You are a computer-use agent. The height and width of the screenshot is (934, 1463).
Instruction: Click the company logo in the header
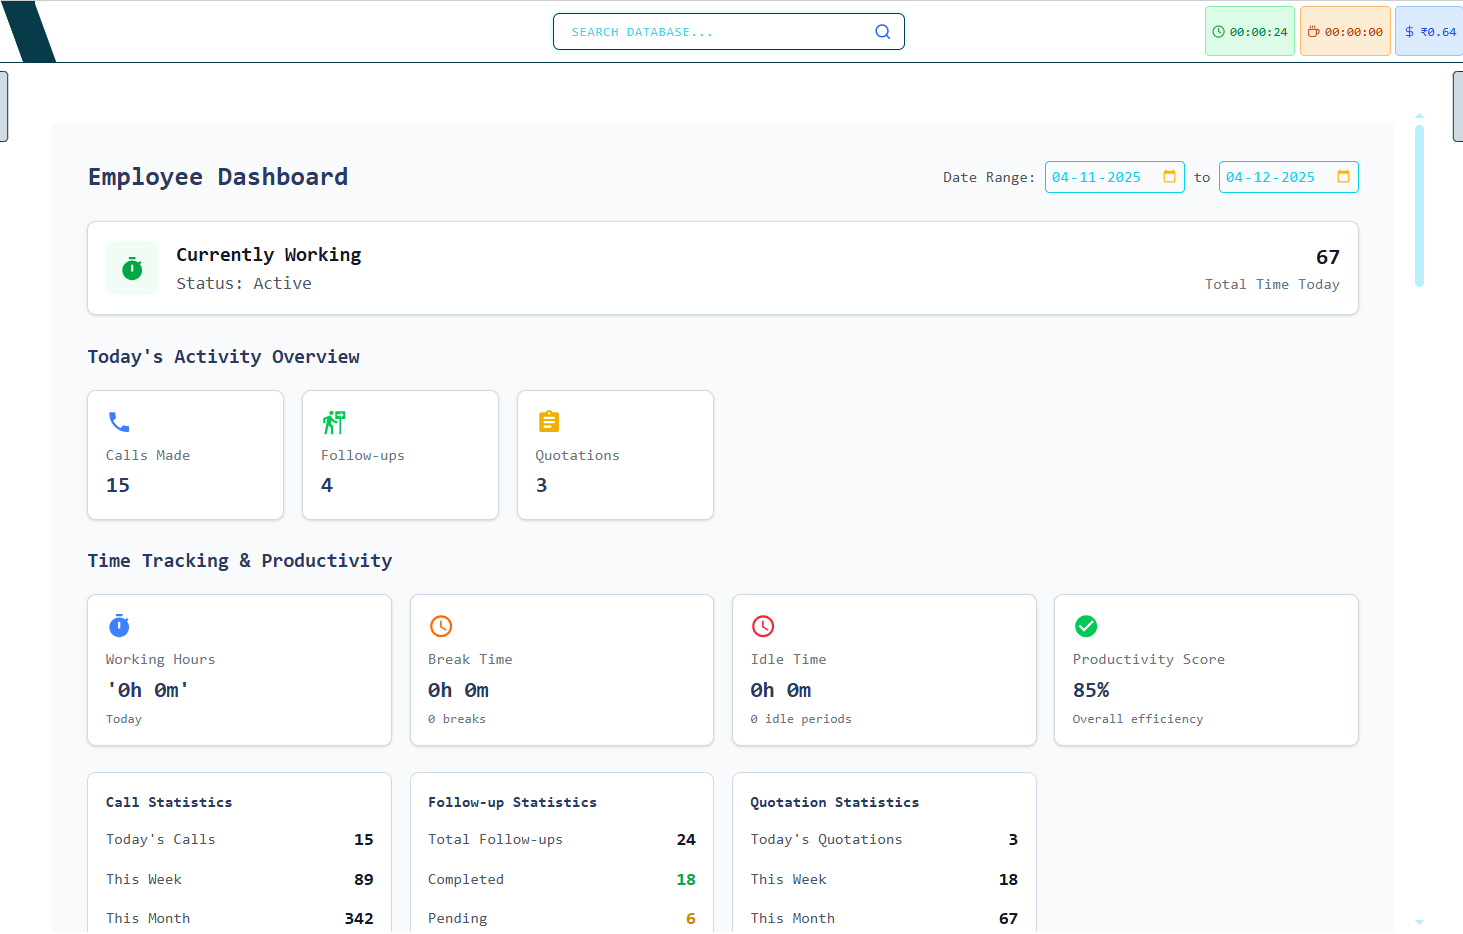30,31
